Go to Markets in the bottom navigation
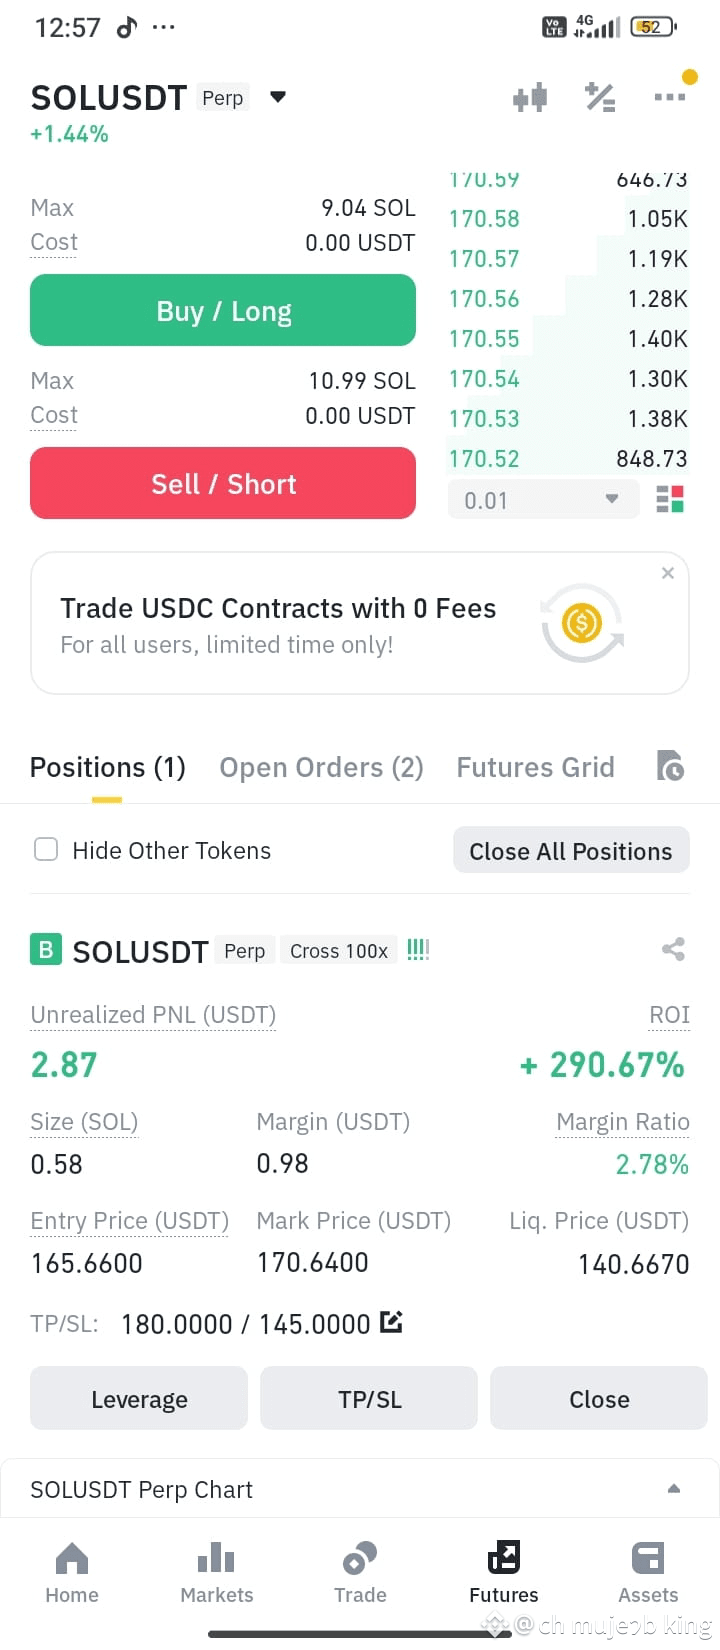 coord(217,1574)
